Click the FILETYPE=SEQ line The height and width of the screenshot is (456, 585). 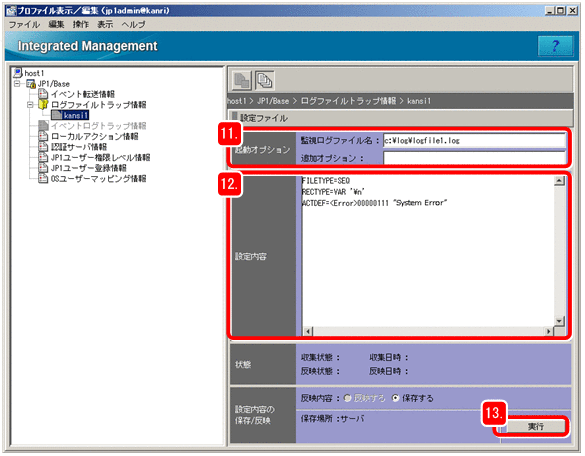pos(326,181)
